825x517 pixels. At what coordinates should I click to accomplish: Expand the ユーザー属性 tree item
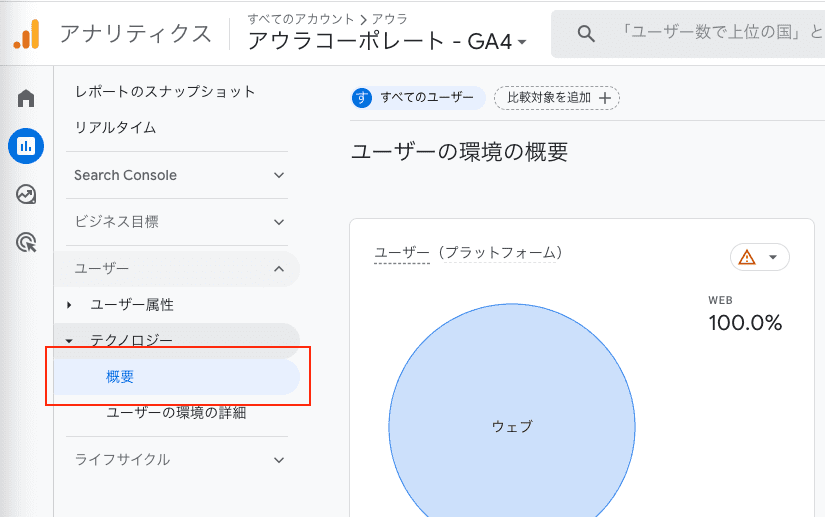(69, 305)
